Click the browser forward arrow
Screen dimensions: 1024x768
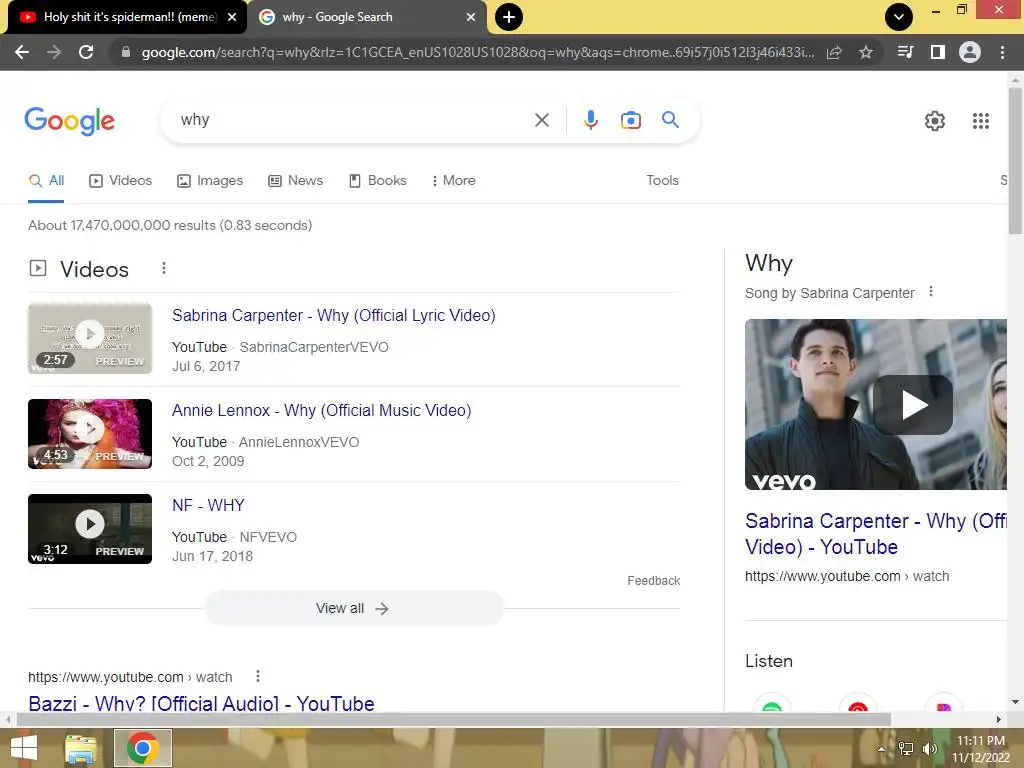coord(54,52)
